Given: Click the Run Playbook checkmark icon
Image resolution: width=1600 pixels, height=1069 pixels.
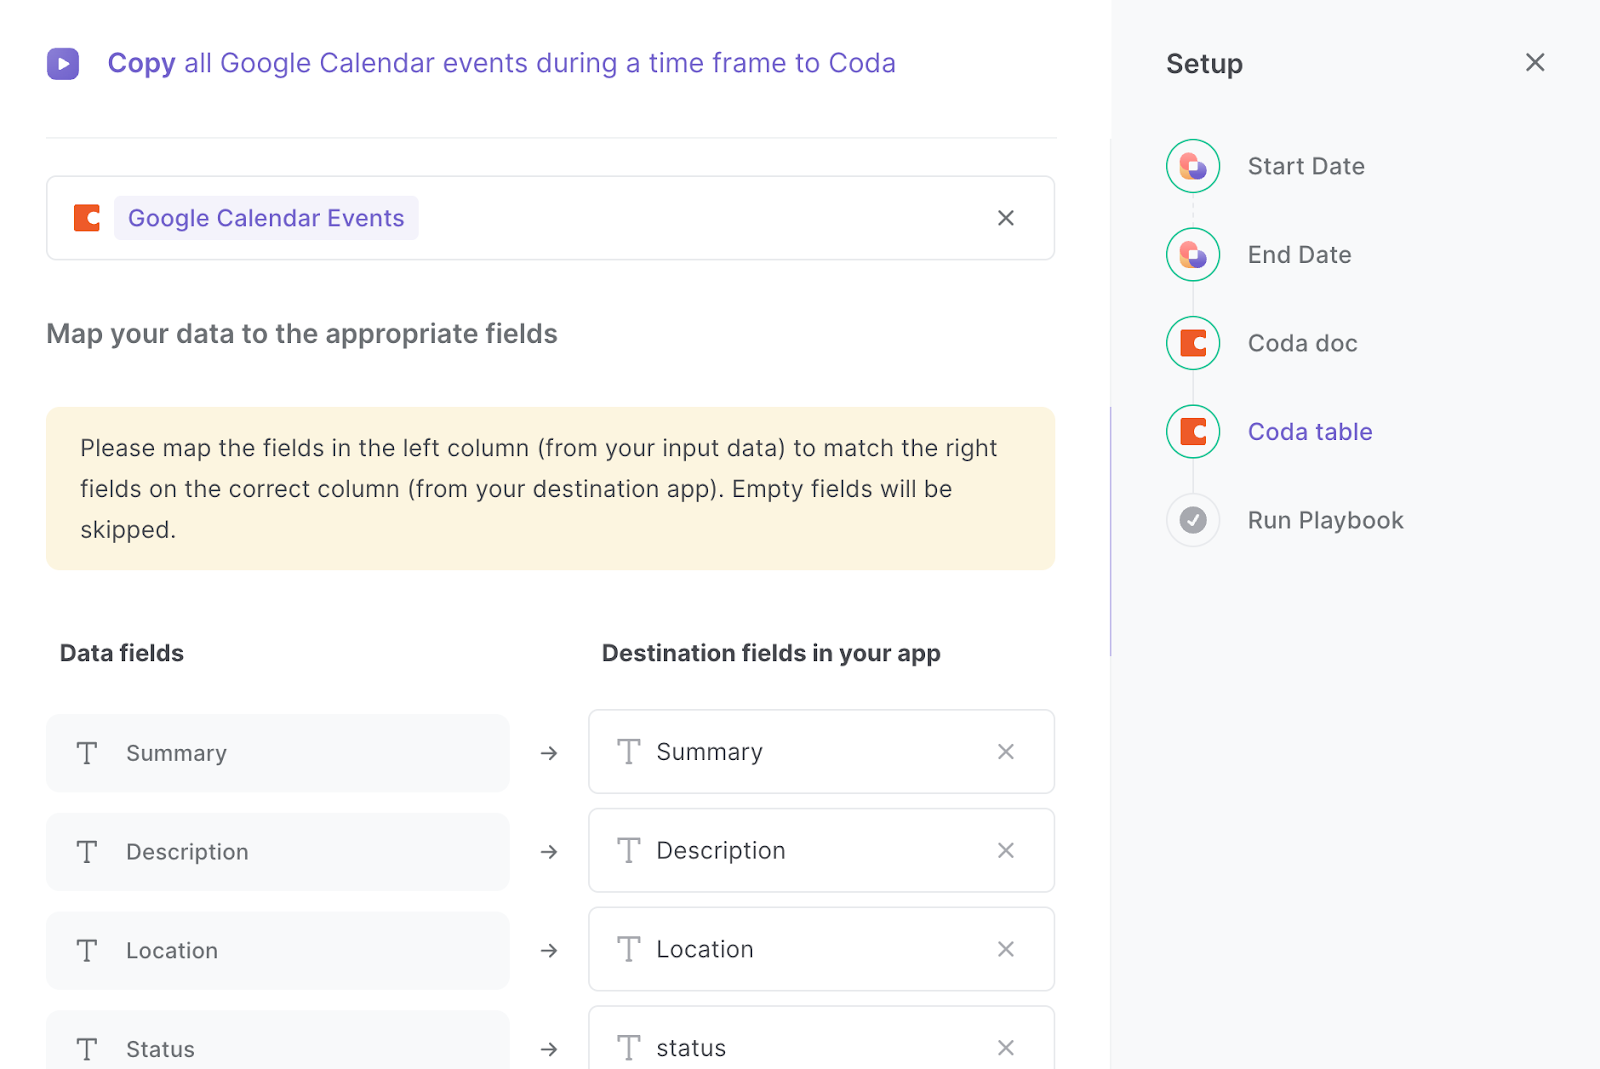Looking at the screenshot, I should pos(1193,520).
